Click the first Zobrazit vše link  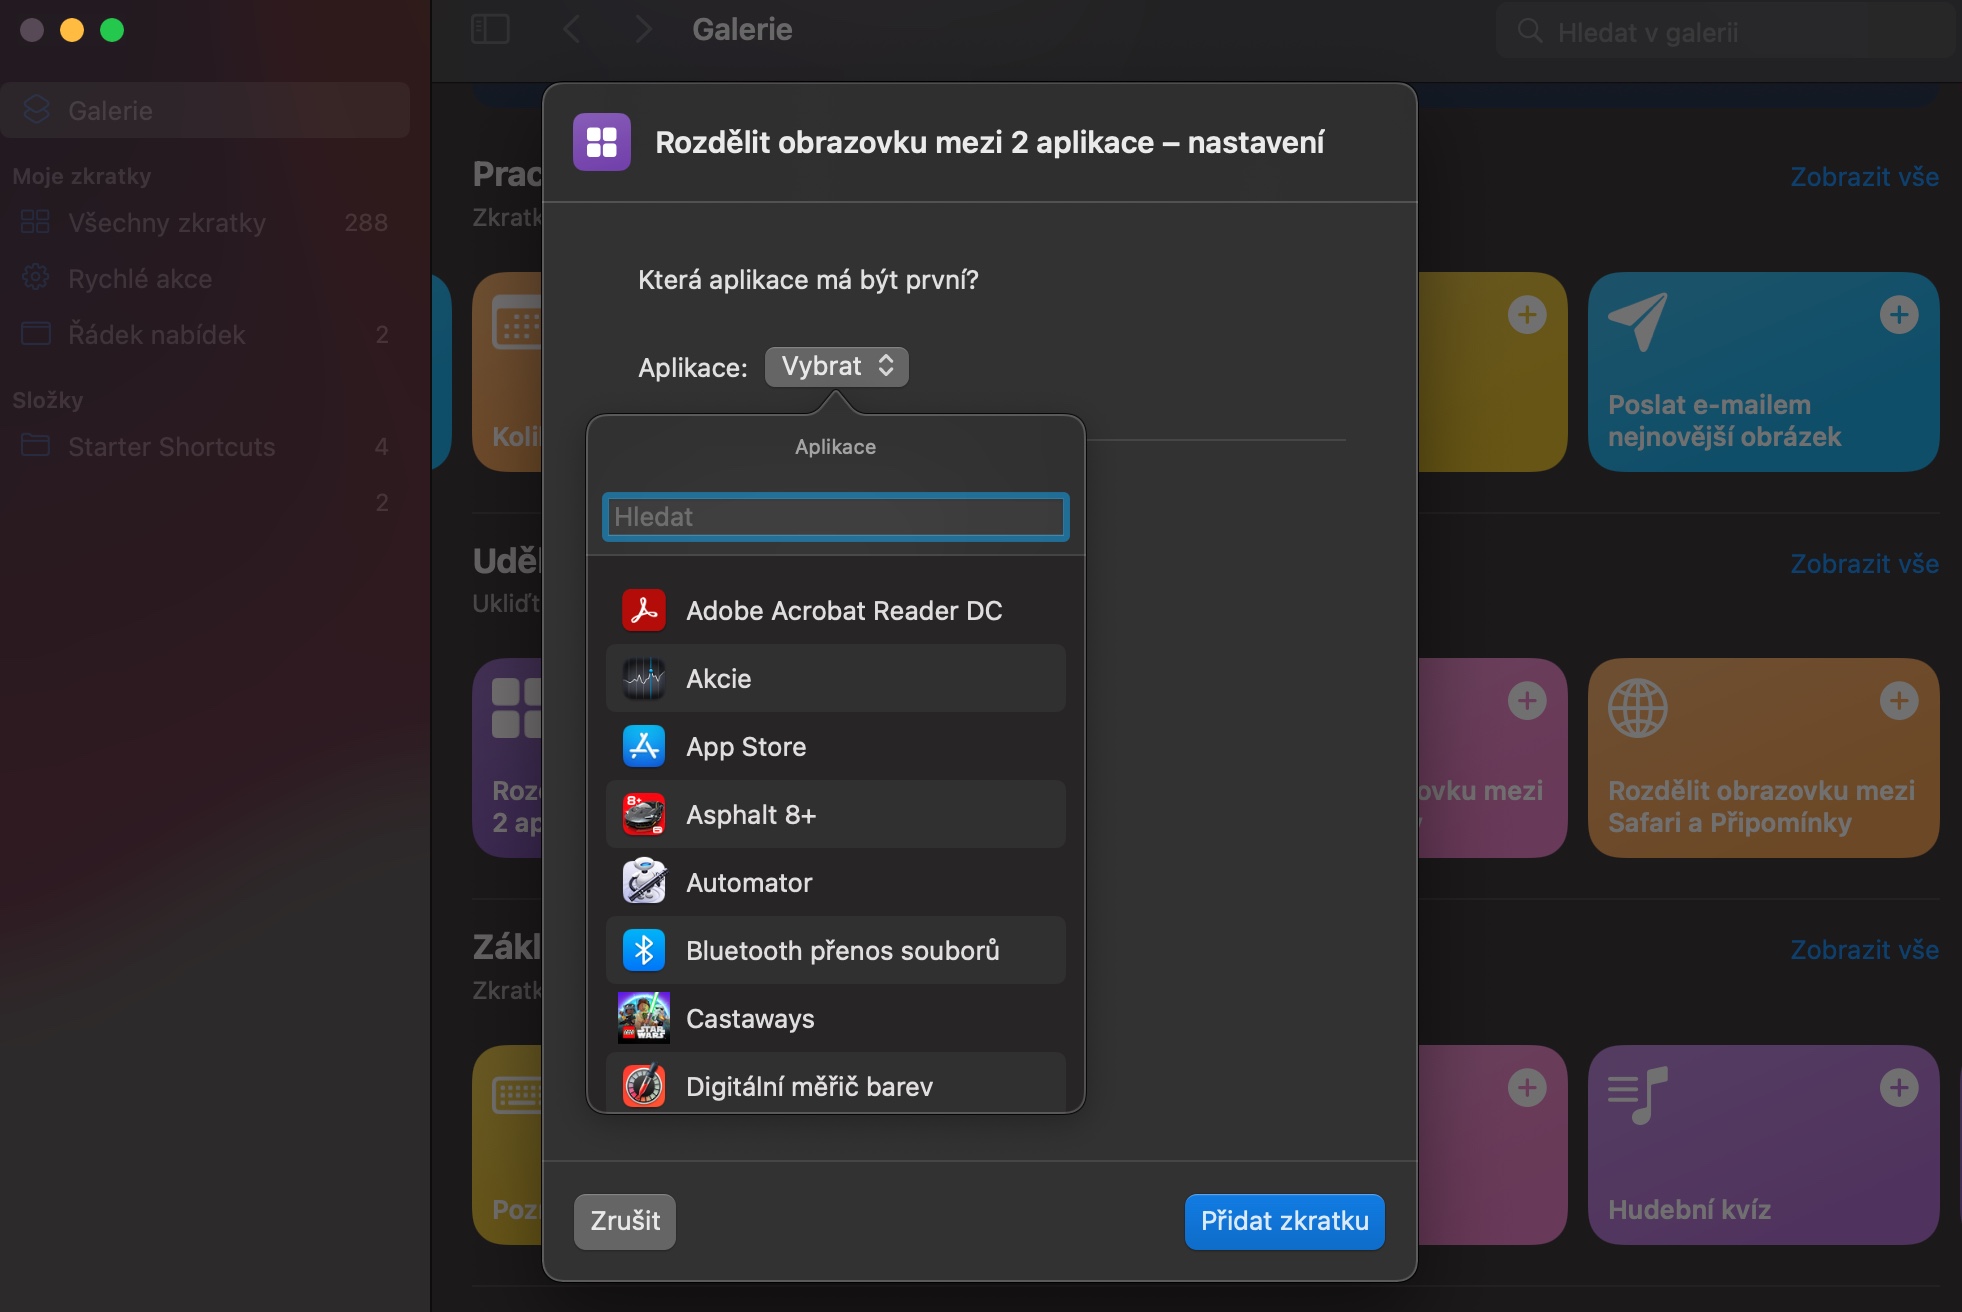(1864, 177)
